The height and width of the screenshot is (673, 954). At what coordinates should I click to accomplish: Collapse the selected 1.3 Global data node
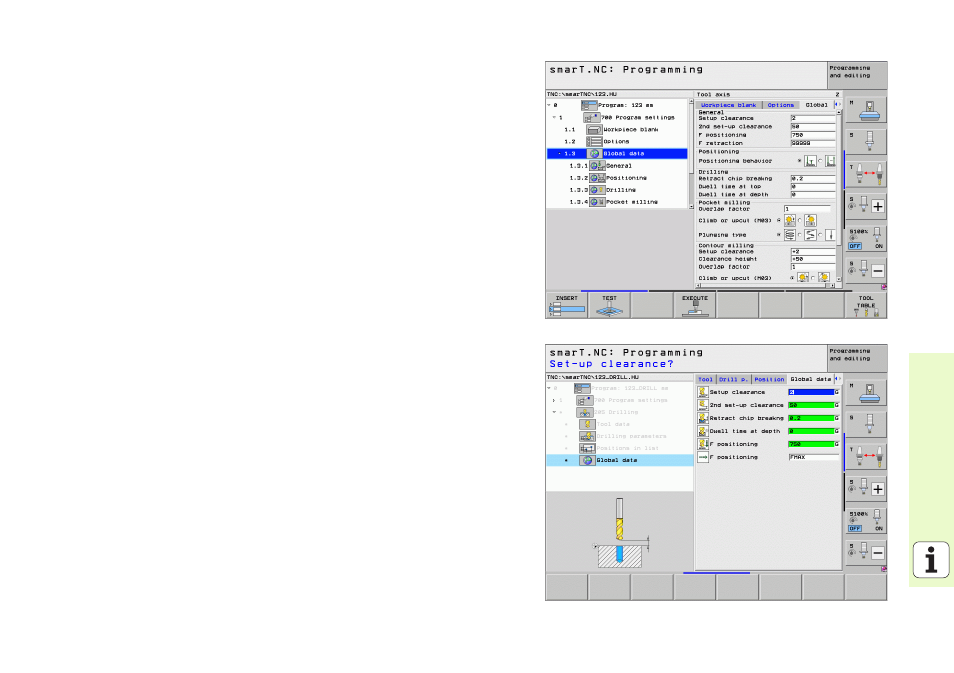click(553, 153)
